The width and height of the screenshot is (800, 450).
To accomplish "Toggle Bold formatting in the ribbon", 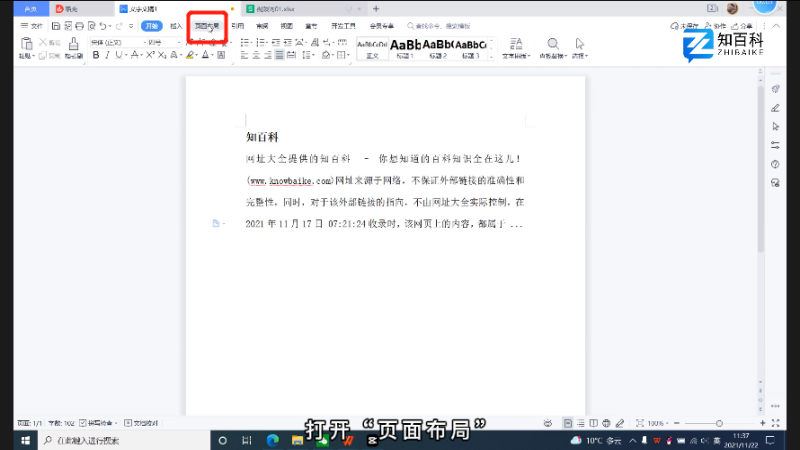I will coord(96,56).
